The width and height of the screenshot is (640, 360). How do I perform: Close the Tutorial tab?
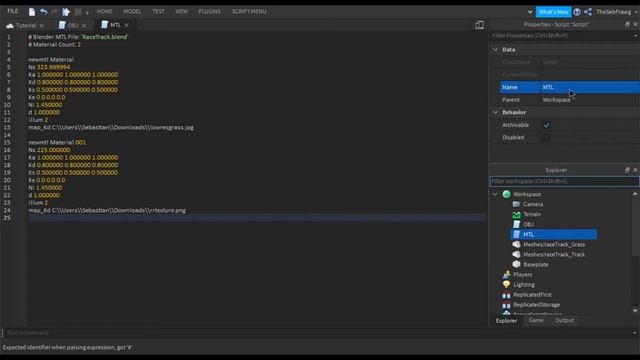42,26
